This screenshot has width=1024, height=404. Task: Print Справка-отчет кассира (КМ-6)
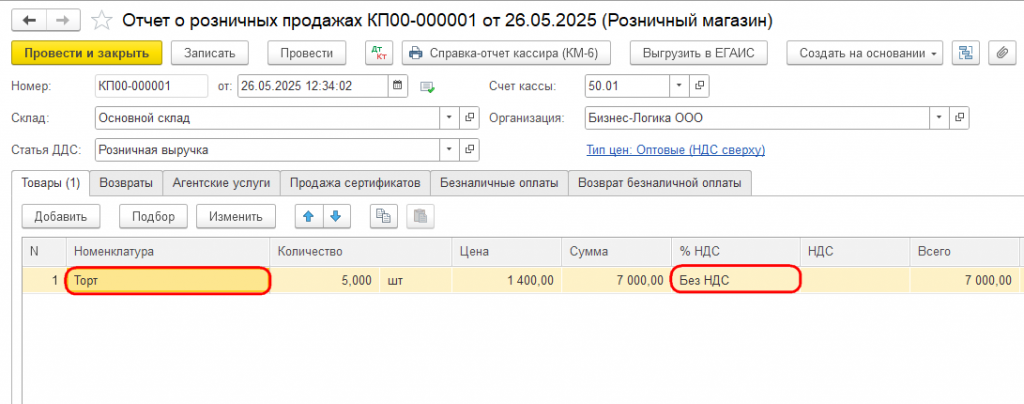point(506,53)
